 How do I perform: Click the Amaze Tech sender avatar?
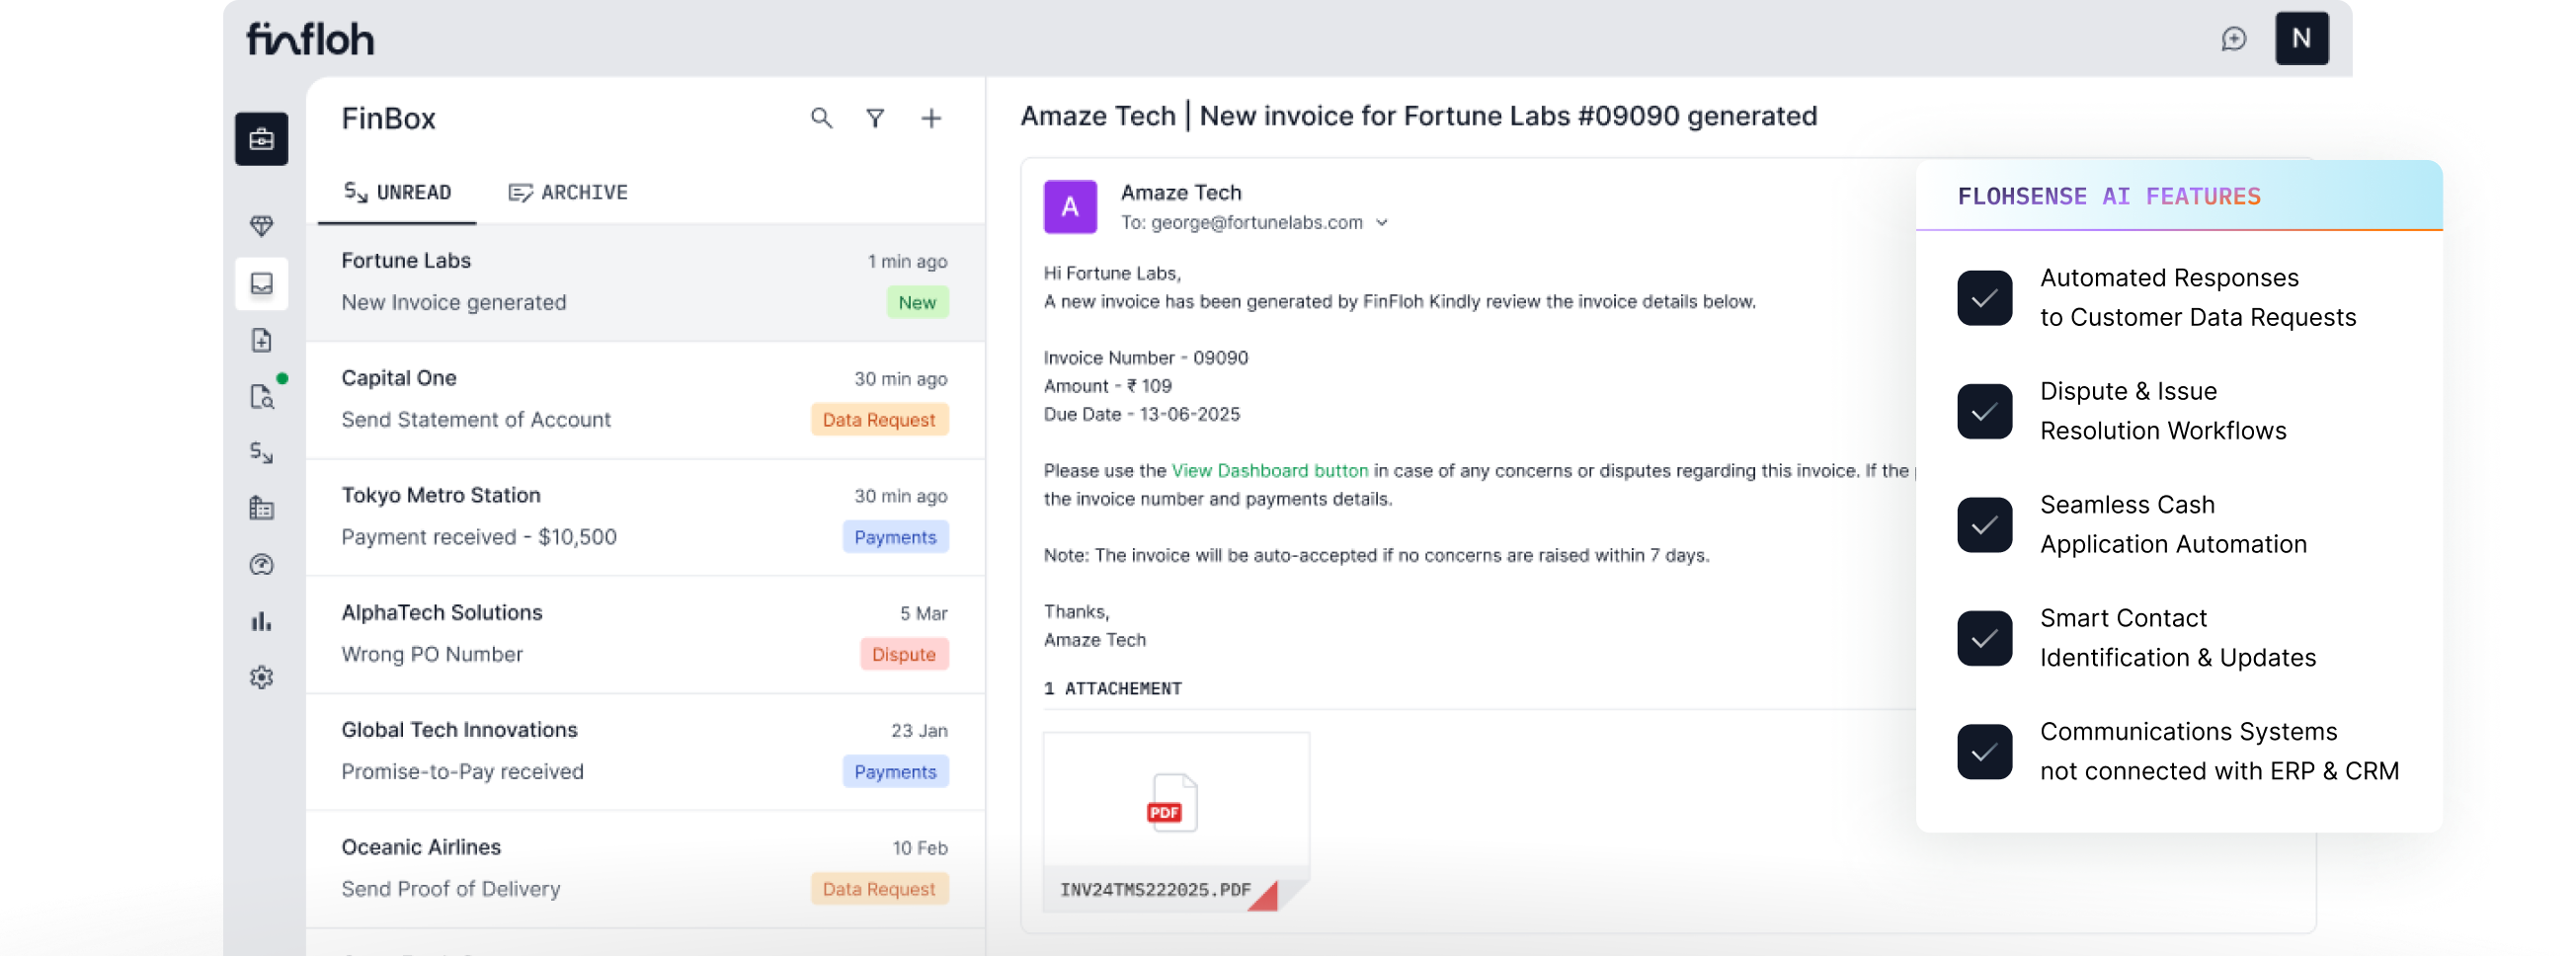coord(1070,207)
